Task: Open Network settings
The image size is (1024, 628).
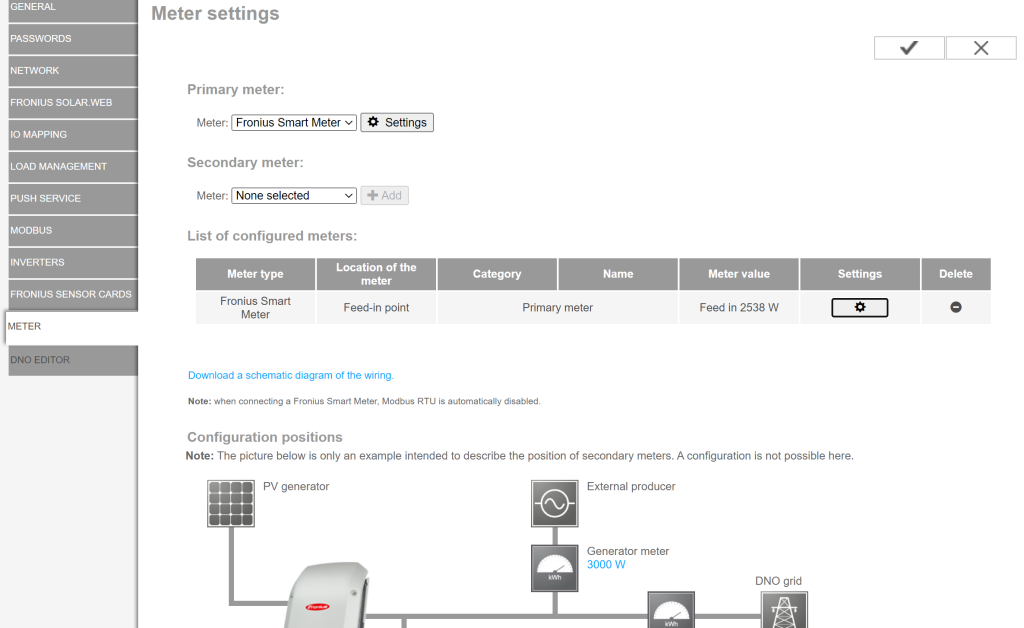Action: [x=73, y=71]
